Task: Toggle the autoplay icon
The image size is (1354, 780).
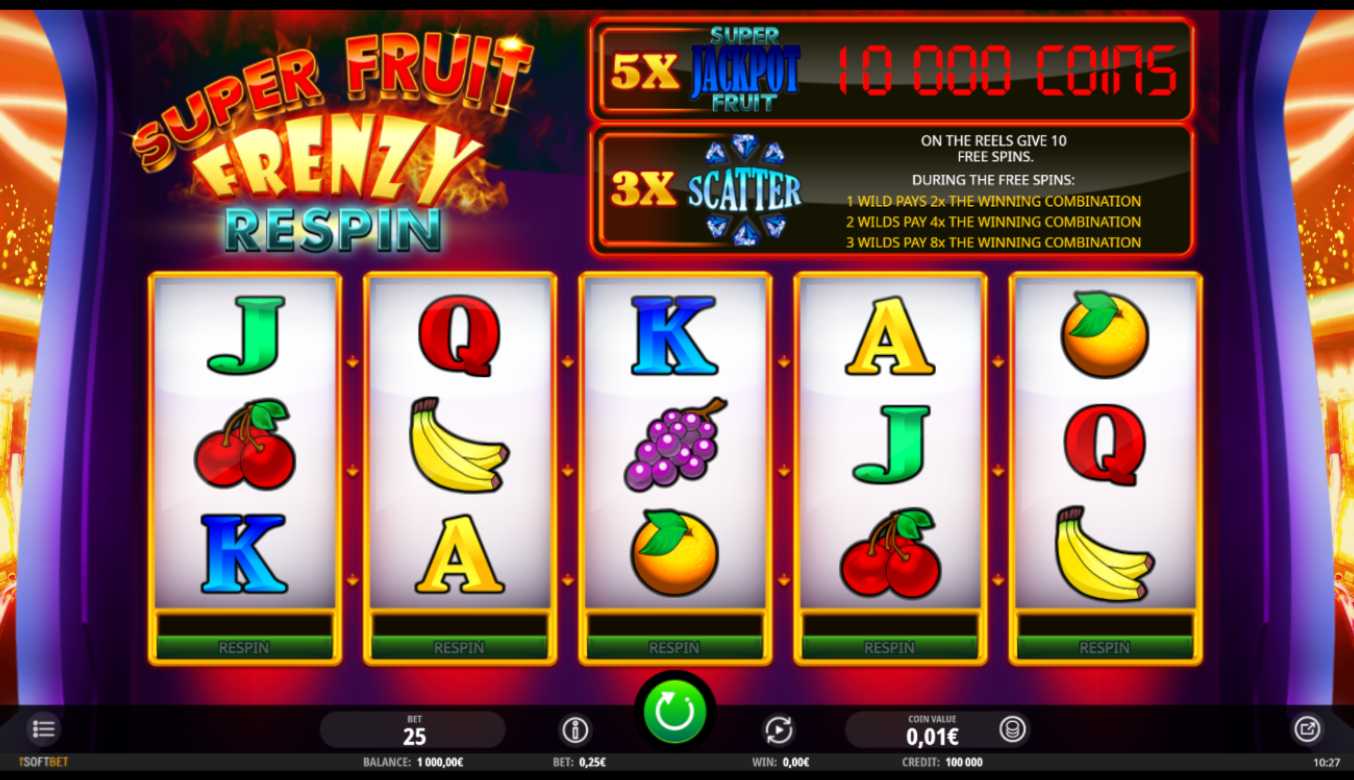Action: (778, 730)
